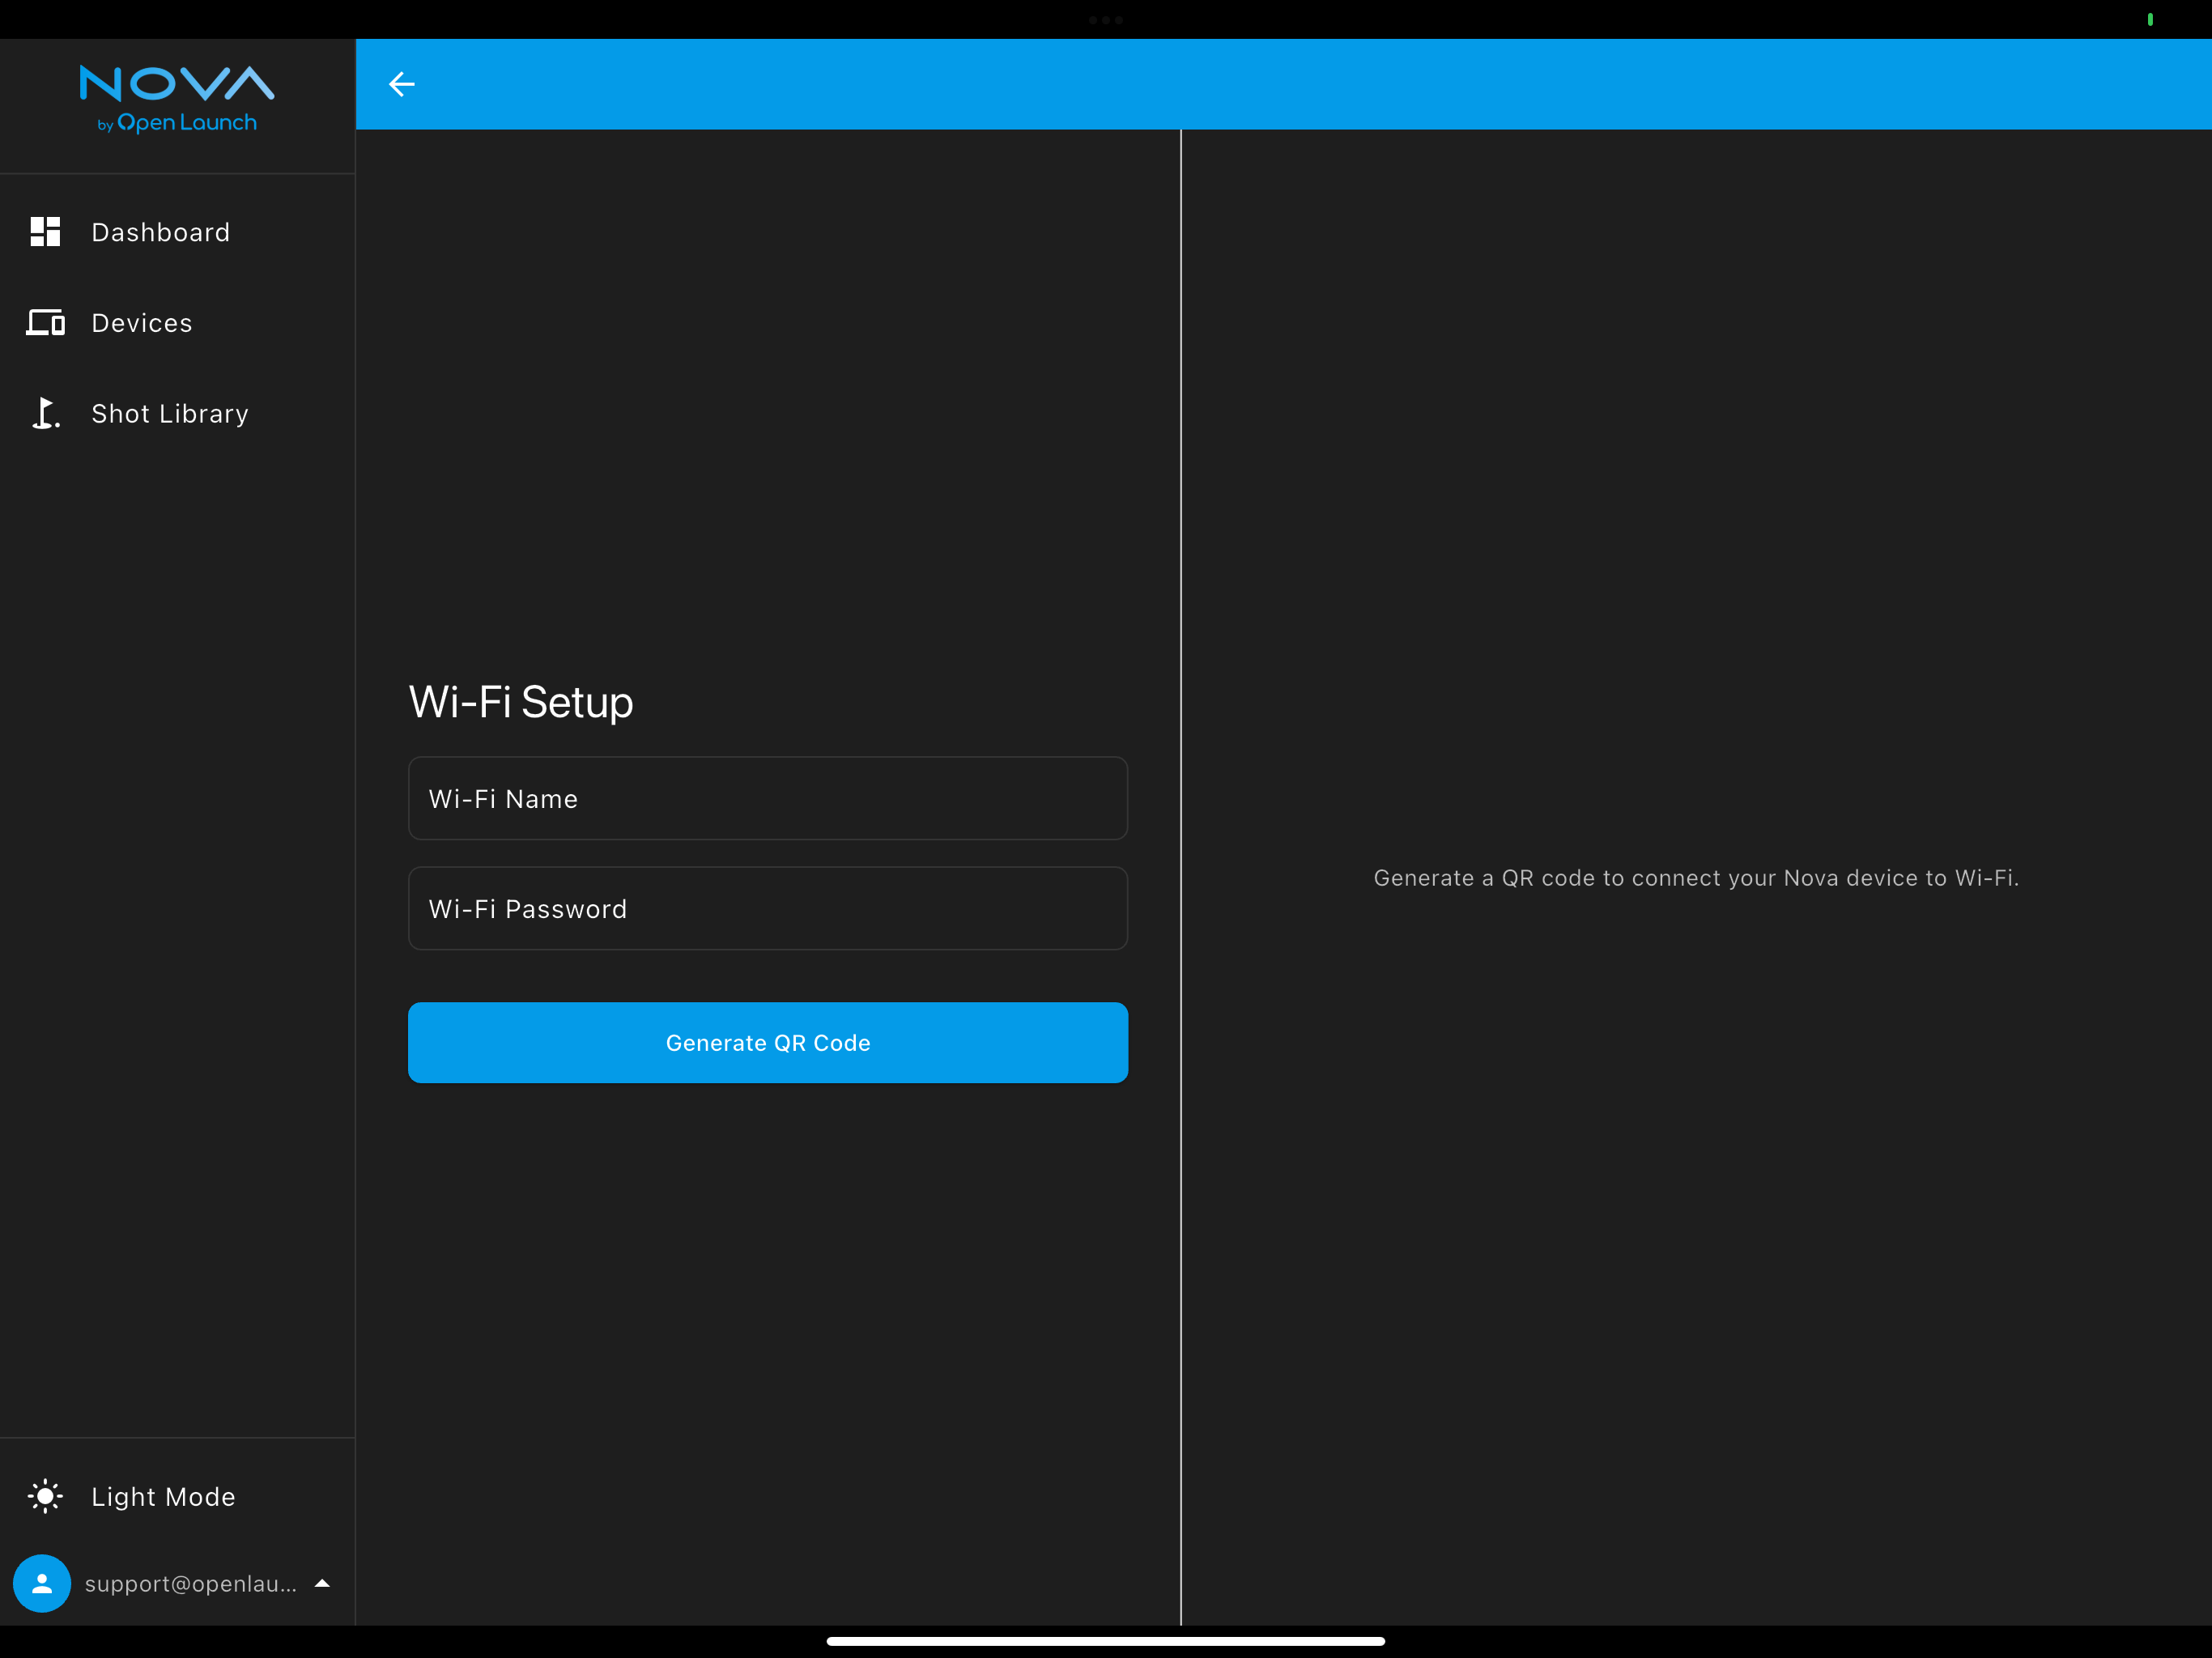Screen dimensions: 2212x1658
Task: Click the Wi-Fi Setup heading
Action: coord(521,701)
